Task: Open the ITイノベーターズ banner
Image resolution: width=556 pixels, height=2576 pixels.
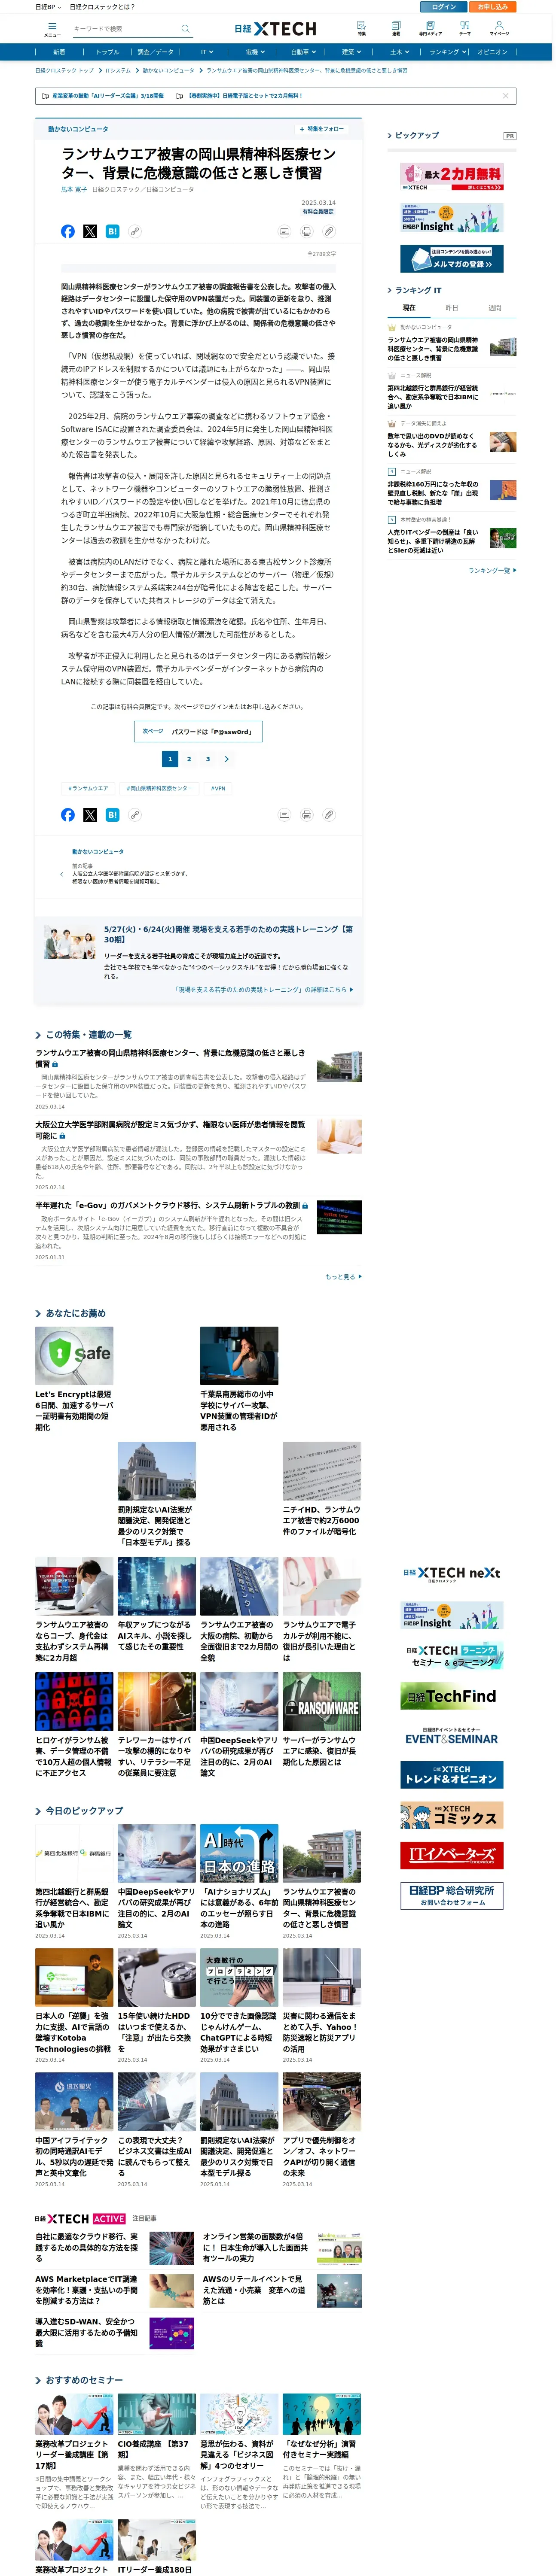Action: (x=452, y=1855)
